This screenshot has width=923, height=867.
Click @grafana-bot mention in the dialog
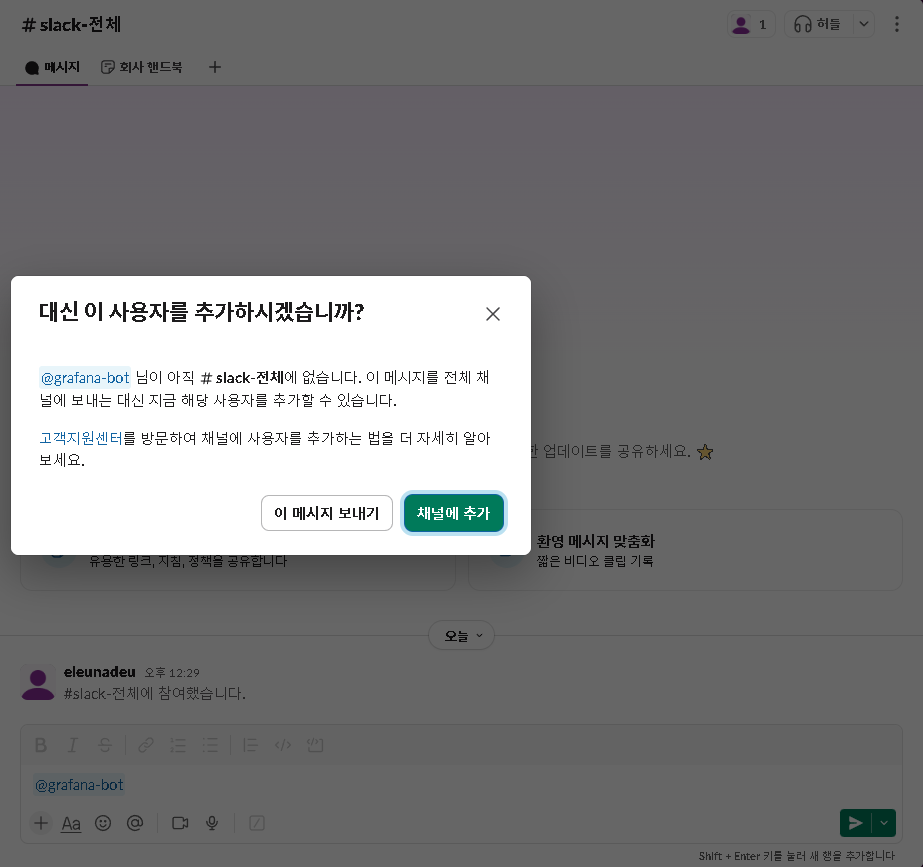[x=85, y=377]
